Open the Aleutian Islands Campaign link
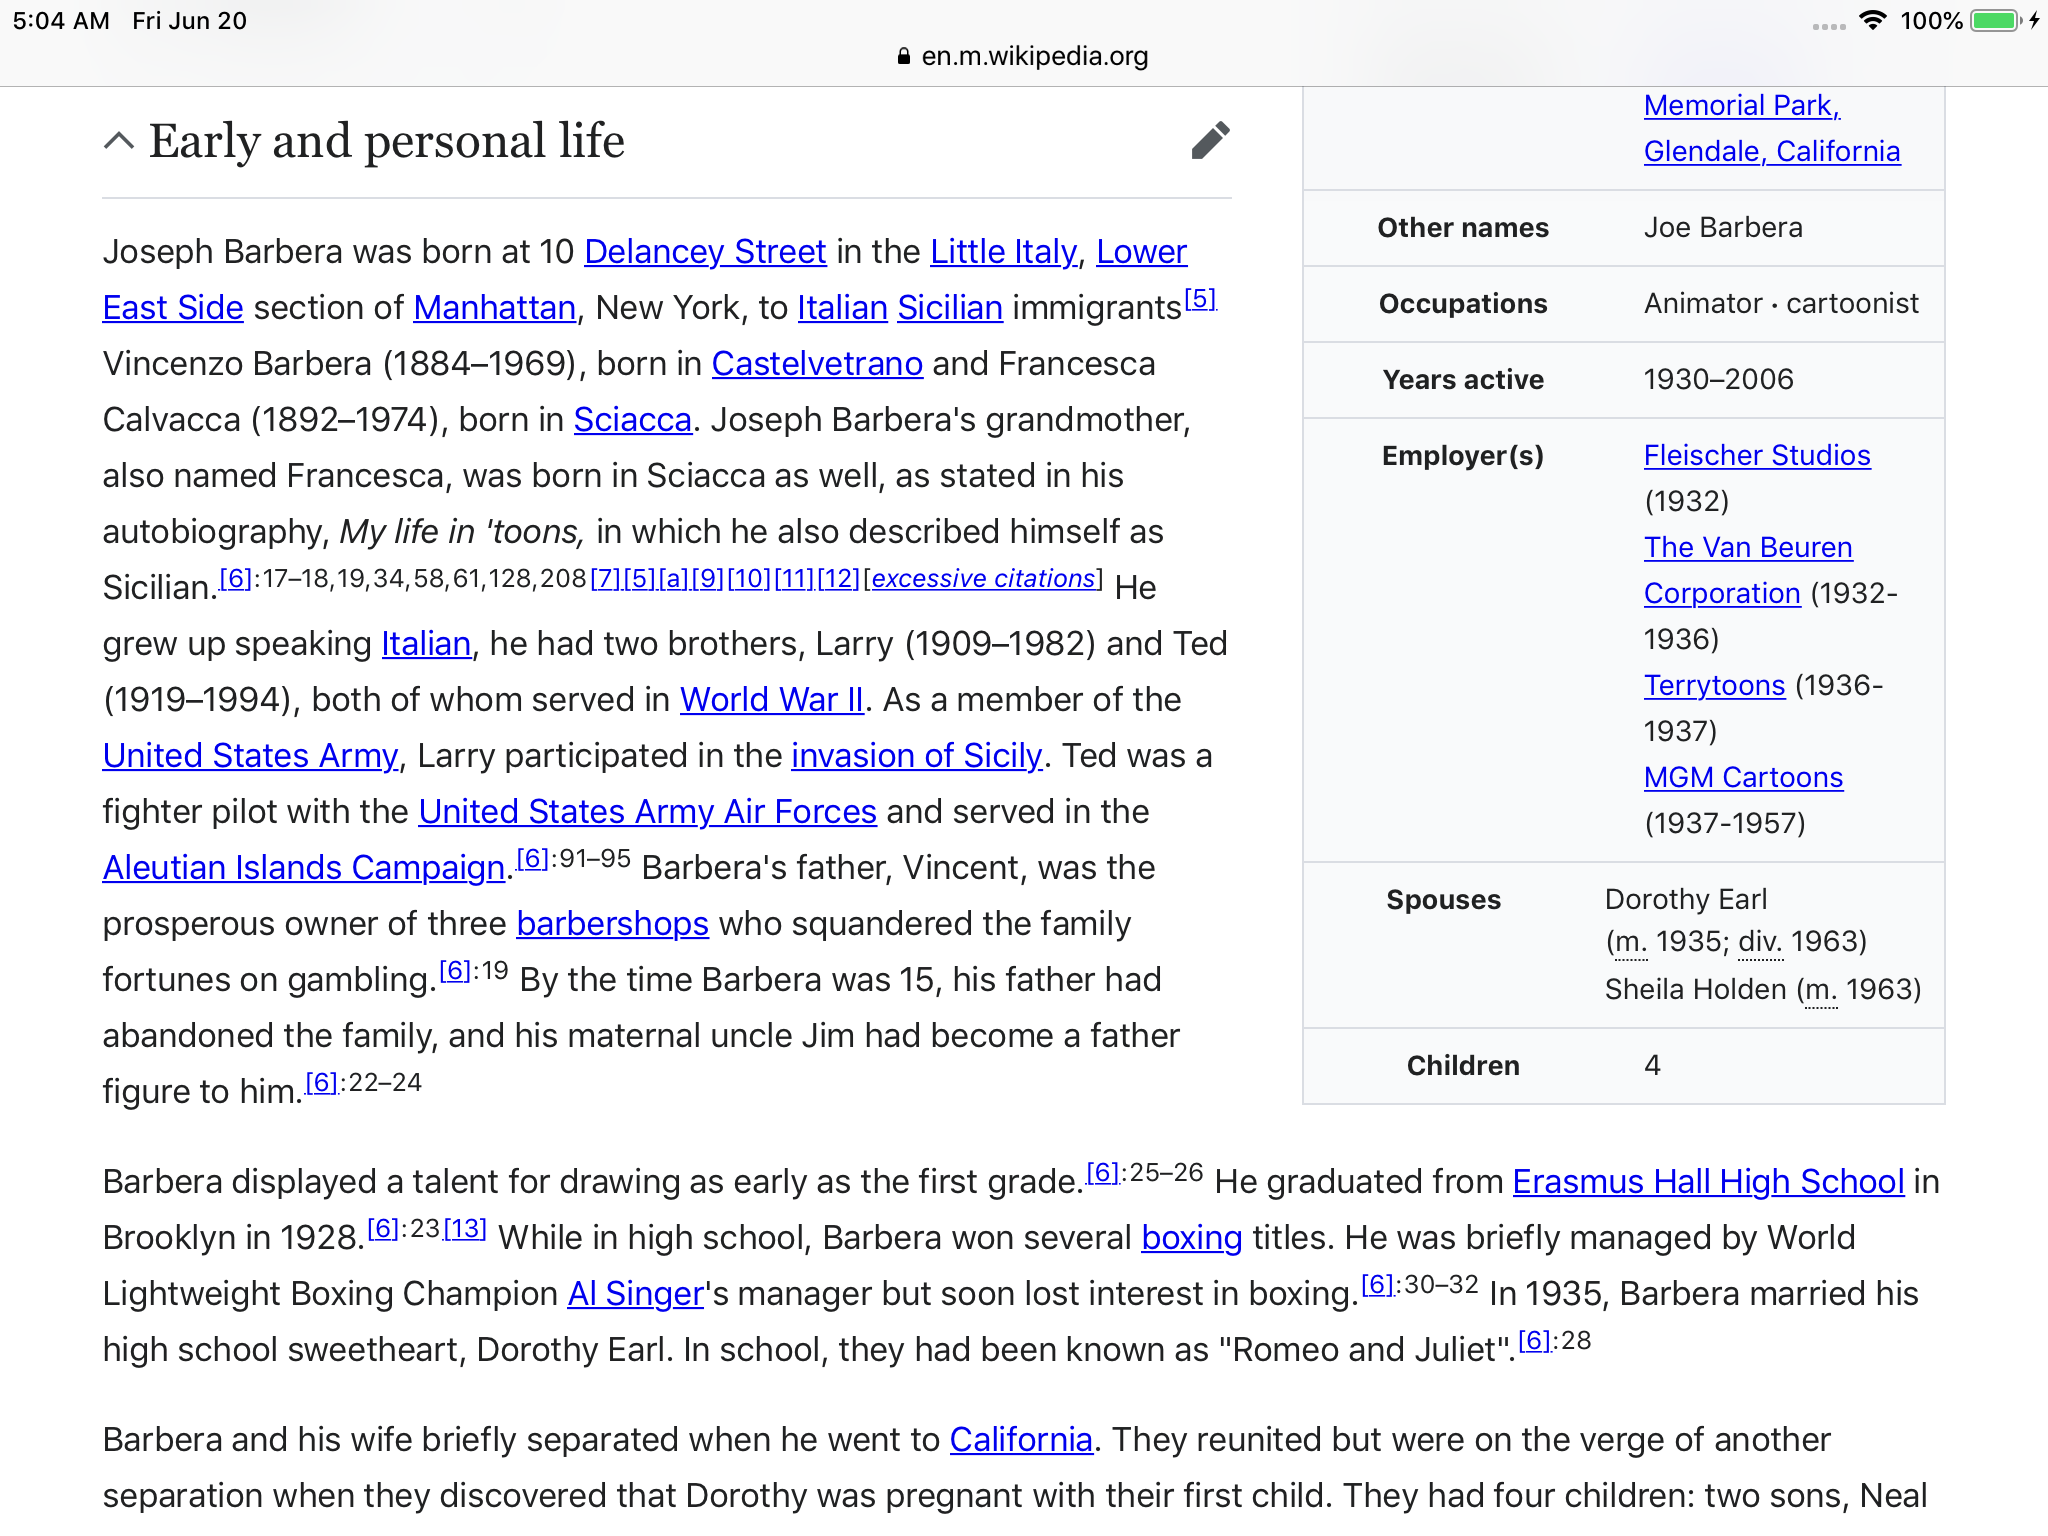This screenshot has width=2048, height=1536. tap(304, 867)
